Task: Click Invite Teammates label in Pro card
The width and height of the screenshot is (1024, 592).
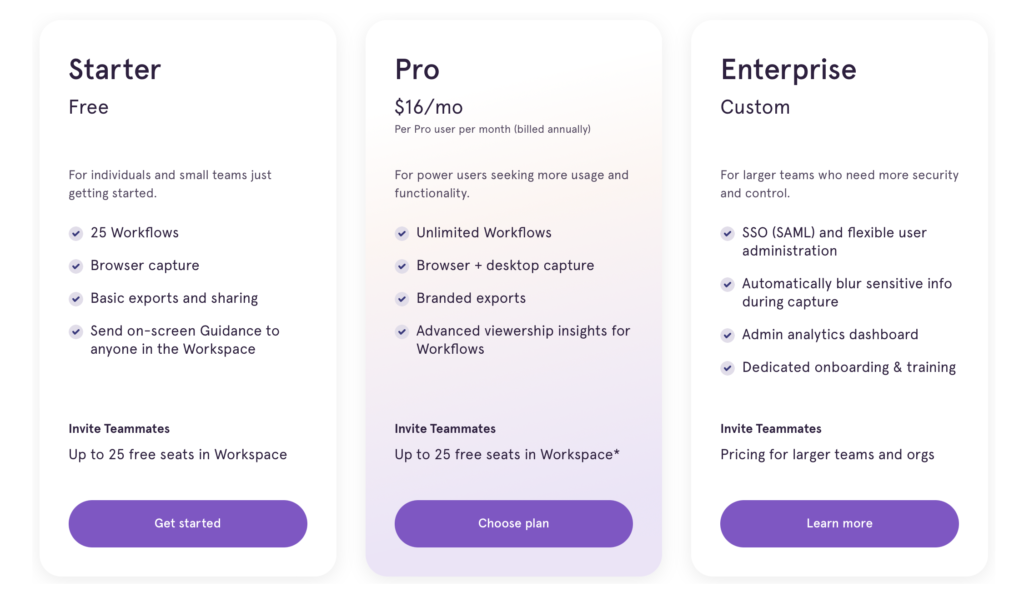Action: tap(445, 429)
